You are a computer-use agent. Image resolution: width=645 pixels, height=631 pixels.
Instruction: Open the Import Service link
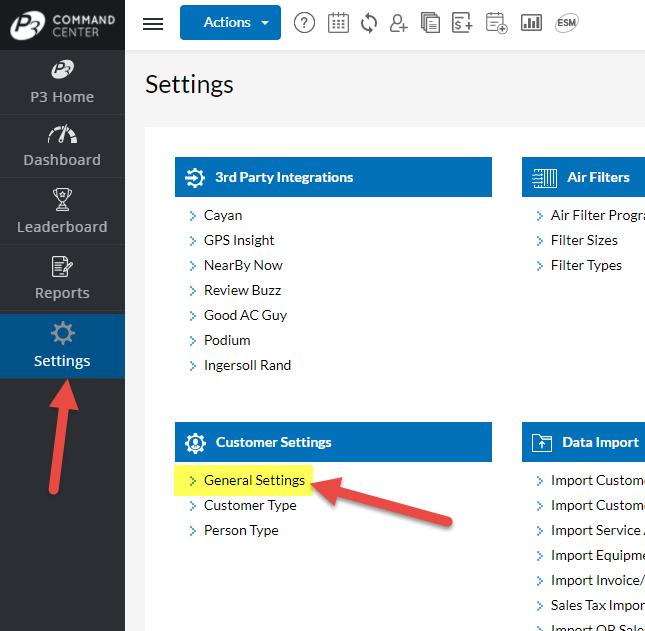(x=598, y=531)
